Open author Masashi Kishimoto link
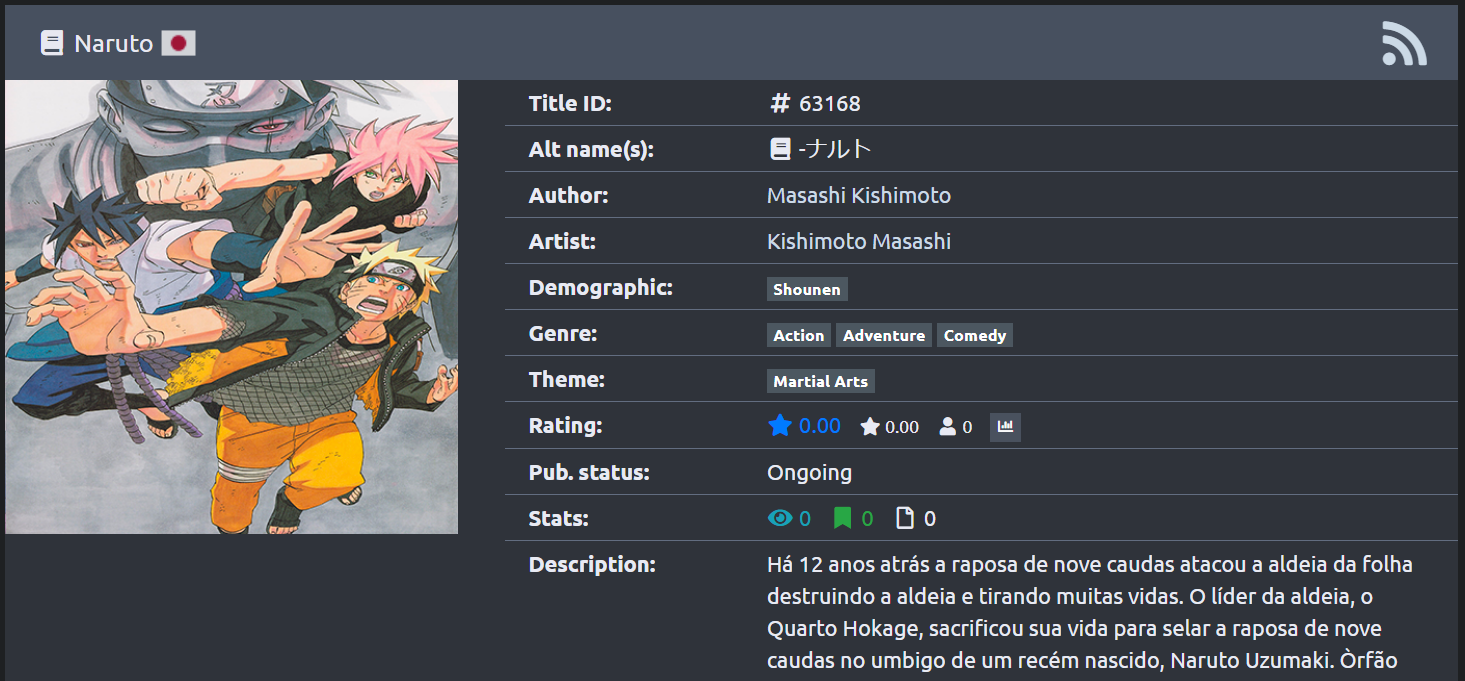Image resolution: width=1465 pixels, height=681 pixels. click(x=858, y=196)
